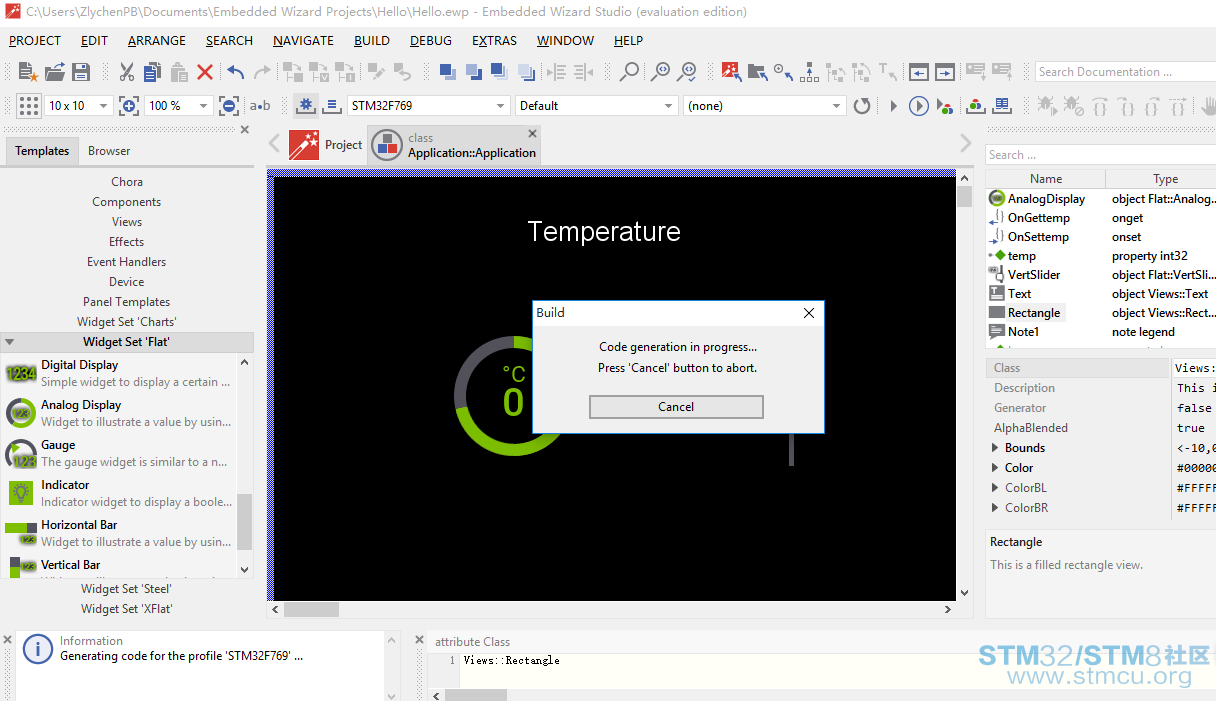Click the hierarchy navigate-up icon
The height and width of the screenshot is (701, 1216).
(809, 72)
